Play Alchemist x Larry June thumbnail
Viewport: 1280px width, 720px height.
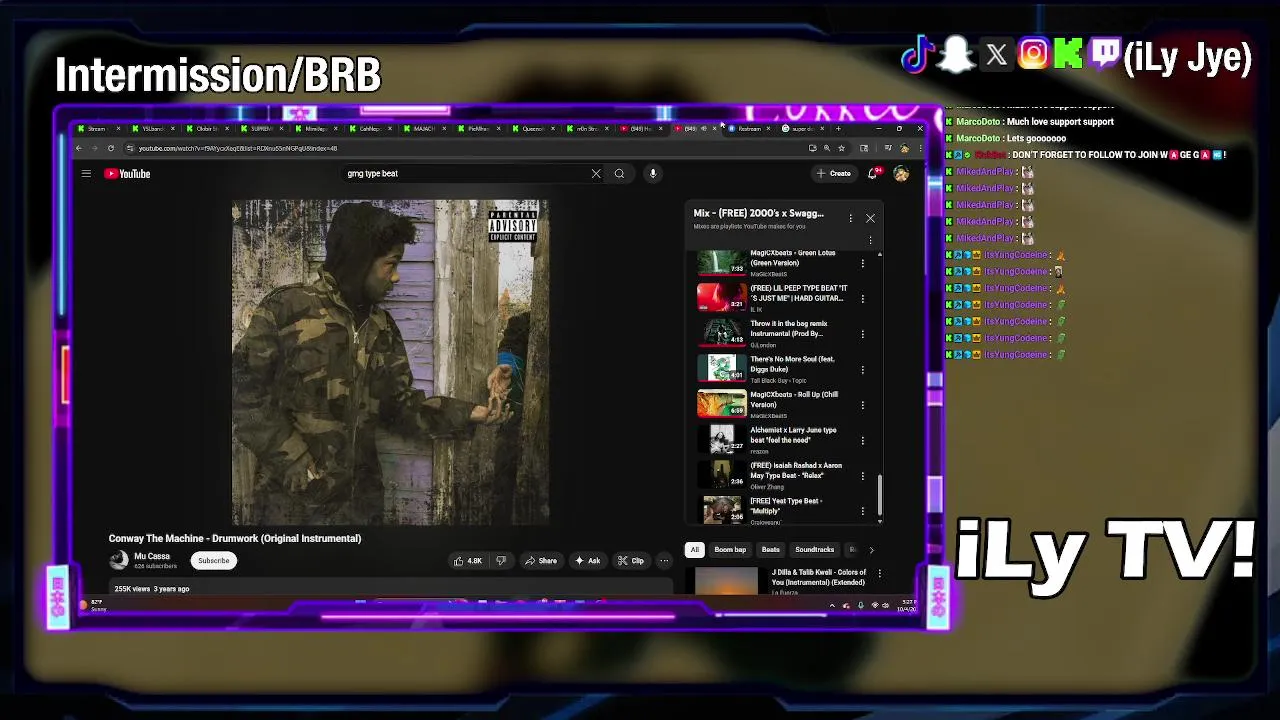[x=722, y=440]
